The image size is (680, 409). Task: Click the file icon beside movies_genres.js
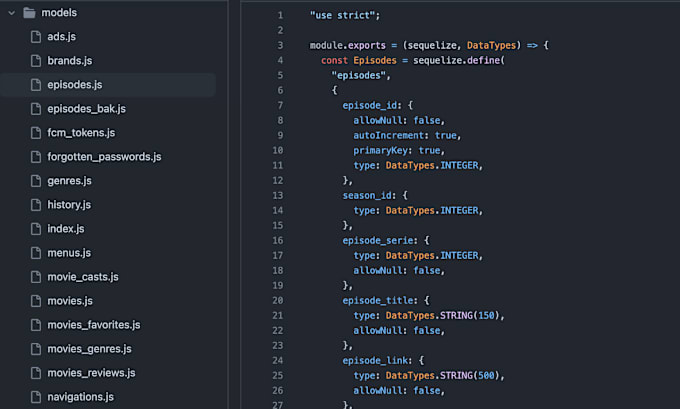[x=36, y=349]
